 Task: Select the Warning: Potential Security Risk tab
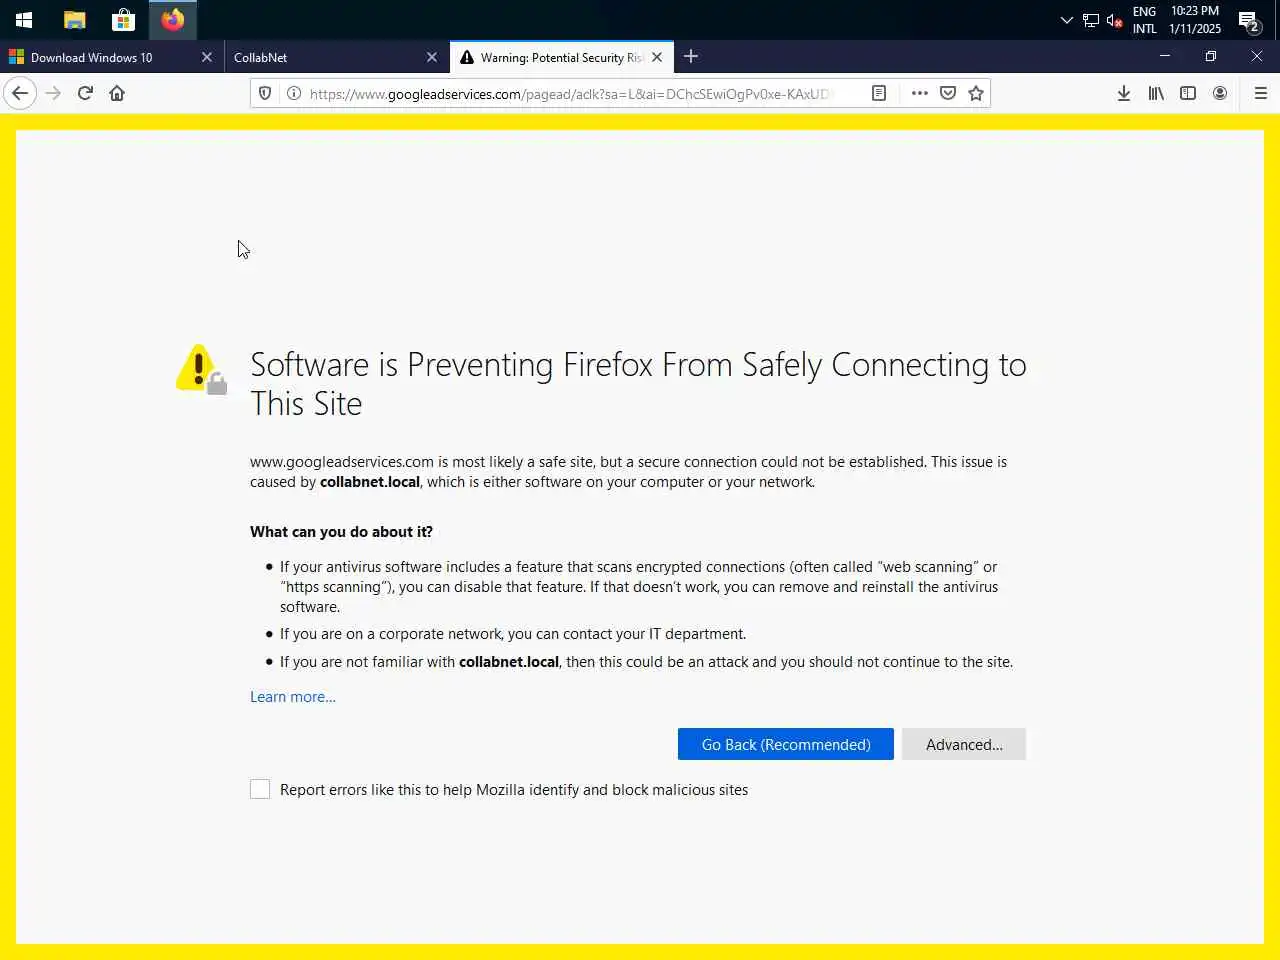pyautogui.click(x=561, y=57)
